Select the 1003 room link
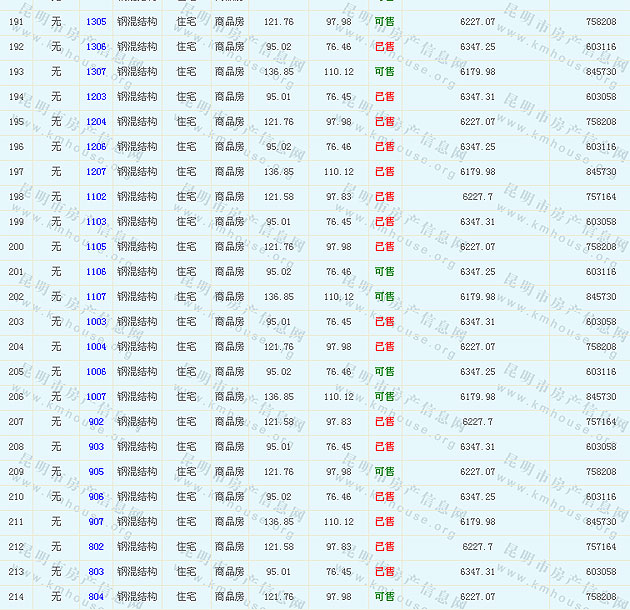The image size is (630, 610). coord(96,322)
